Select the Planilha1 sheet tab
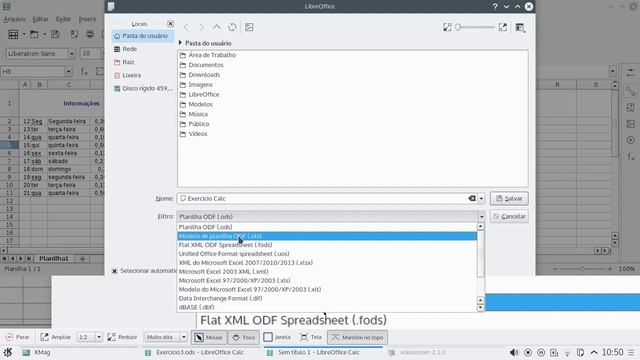640x360 pixels. click(x=53, y=259)
